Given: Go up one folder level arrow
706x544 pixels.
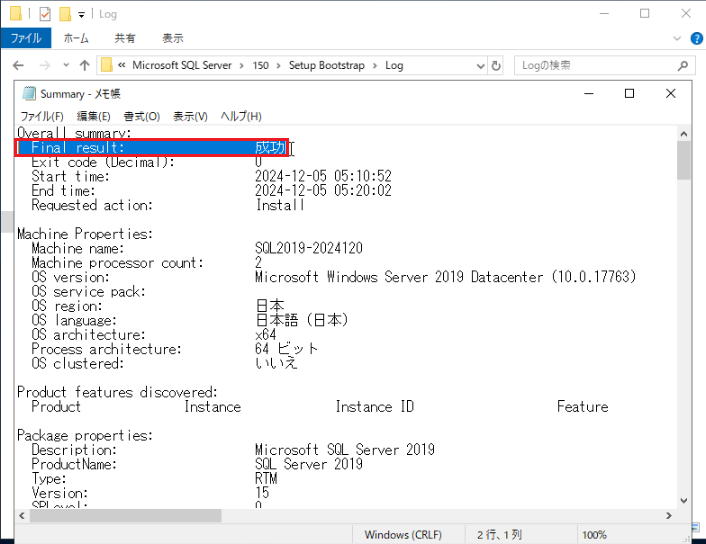Looking at the screenshot, I should click(84, 66).
